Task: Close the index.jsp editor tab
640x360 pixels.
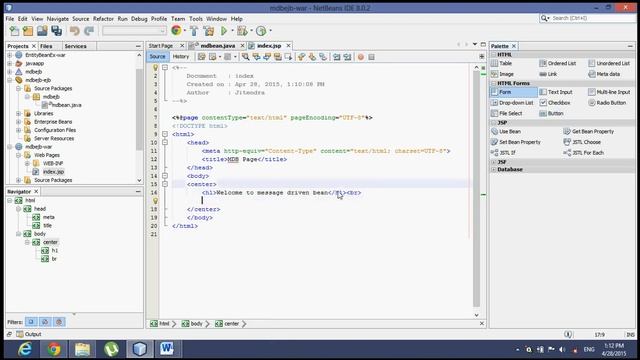Action: pos(288,46)
